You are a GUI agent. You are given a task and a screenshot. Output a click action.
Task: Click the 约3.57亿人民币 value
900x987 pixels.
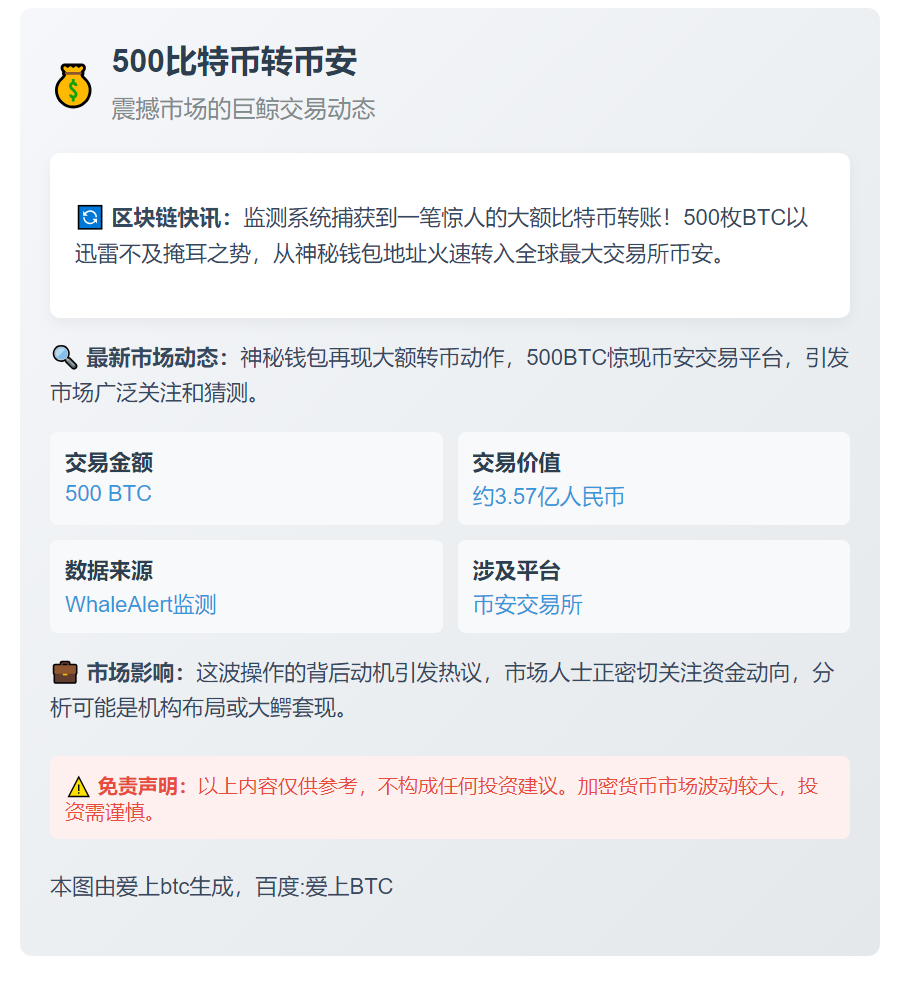[548, 496]
